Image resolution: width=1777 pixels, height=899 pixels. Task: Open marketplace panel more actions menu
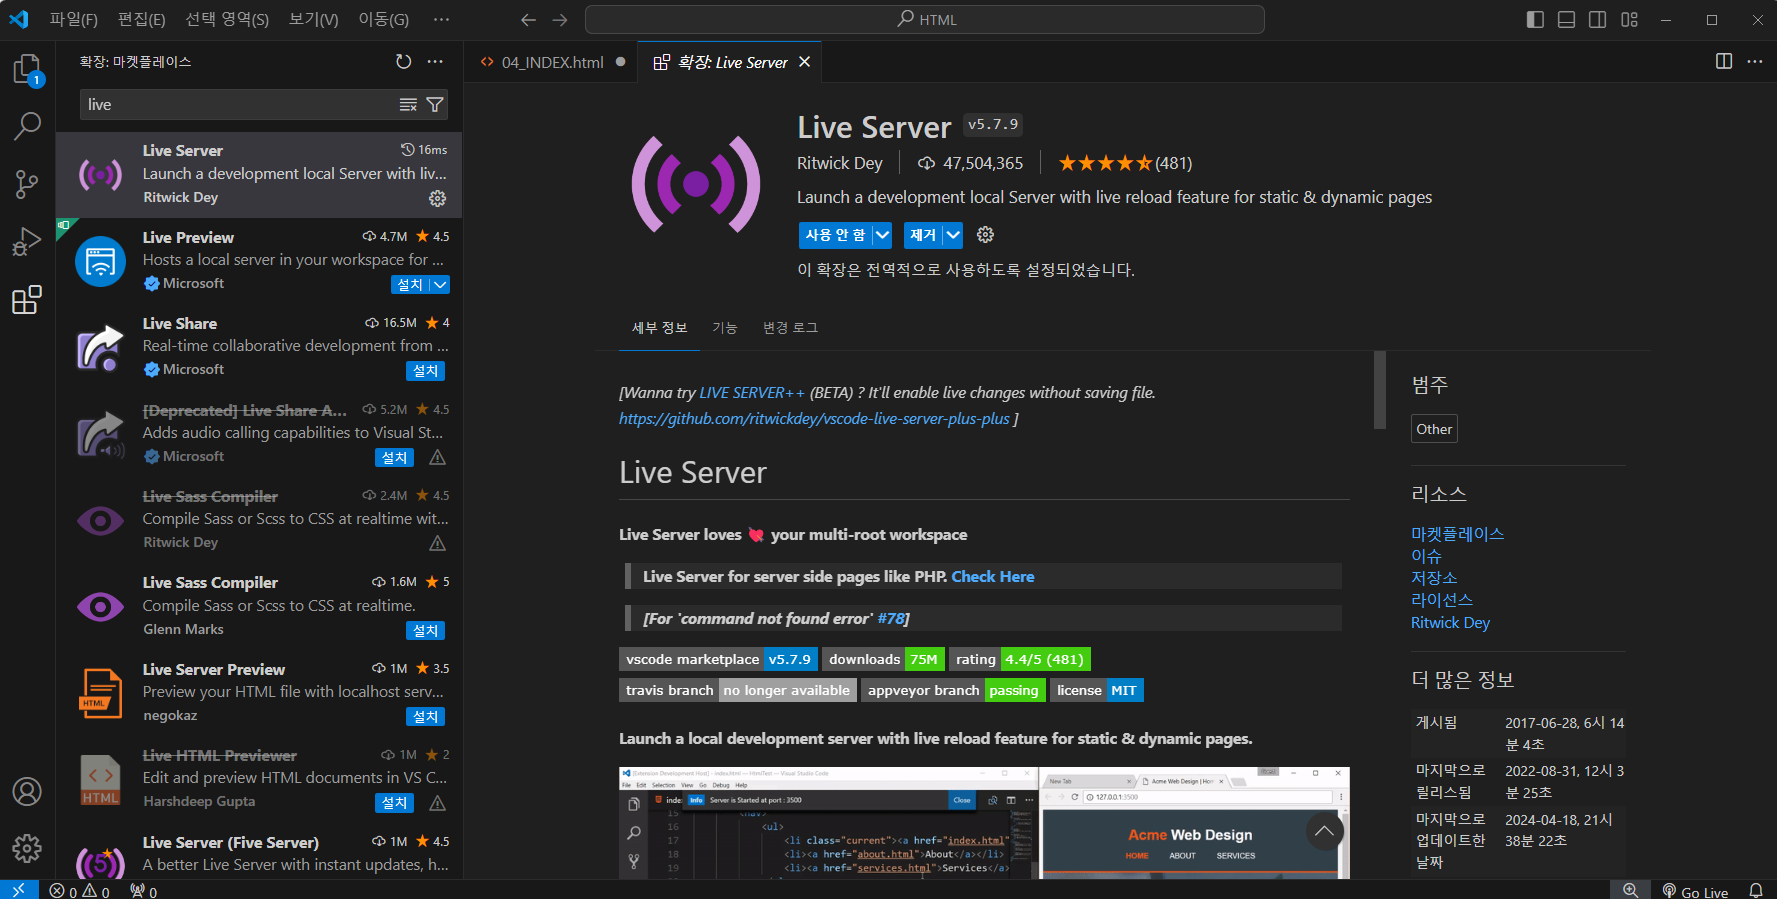435,62
